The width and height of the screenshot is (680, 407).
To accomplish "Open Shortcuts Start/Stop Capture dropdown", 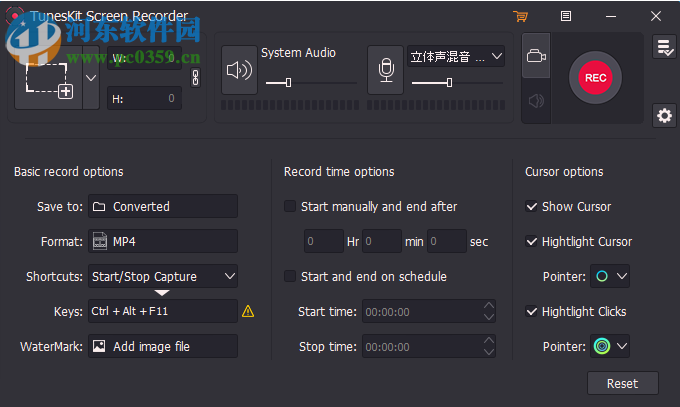I will pos(163,276).
